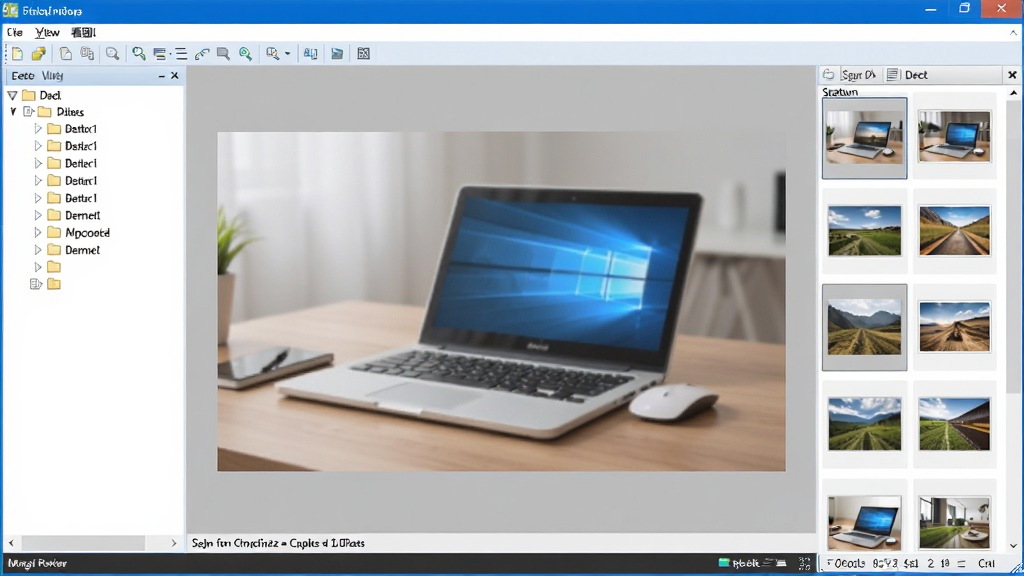
Task: Select the Diltes folder
Action: pos(70,112)
